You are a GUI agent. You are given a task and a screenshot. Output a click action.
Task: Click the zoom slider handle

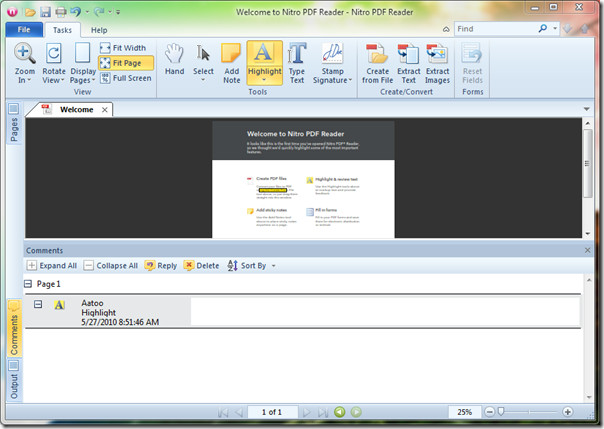click(x=501, y=412)
